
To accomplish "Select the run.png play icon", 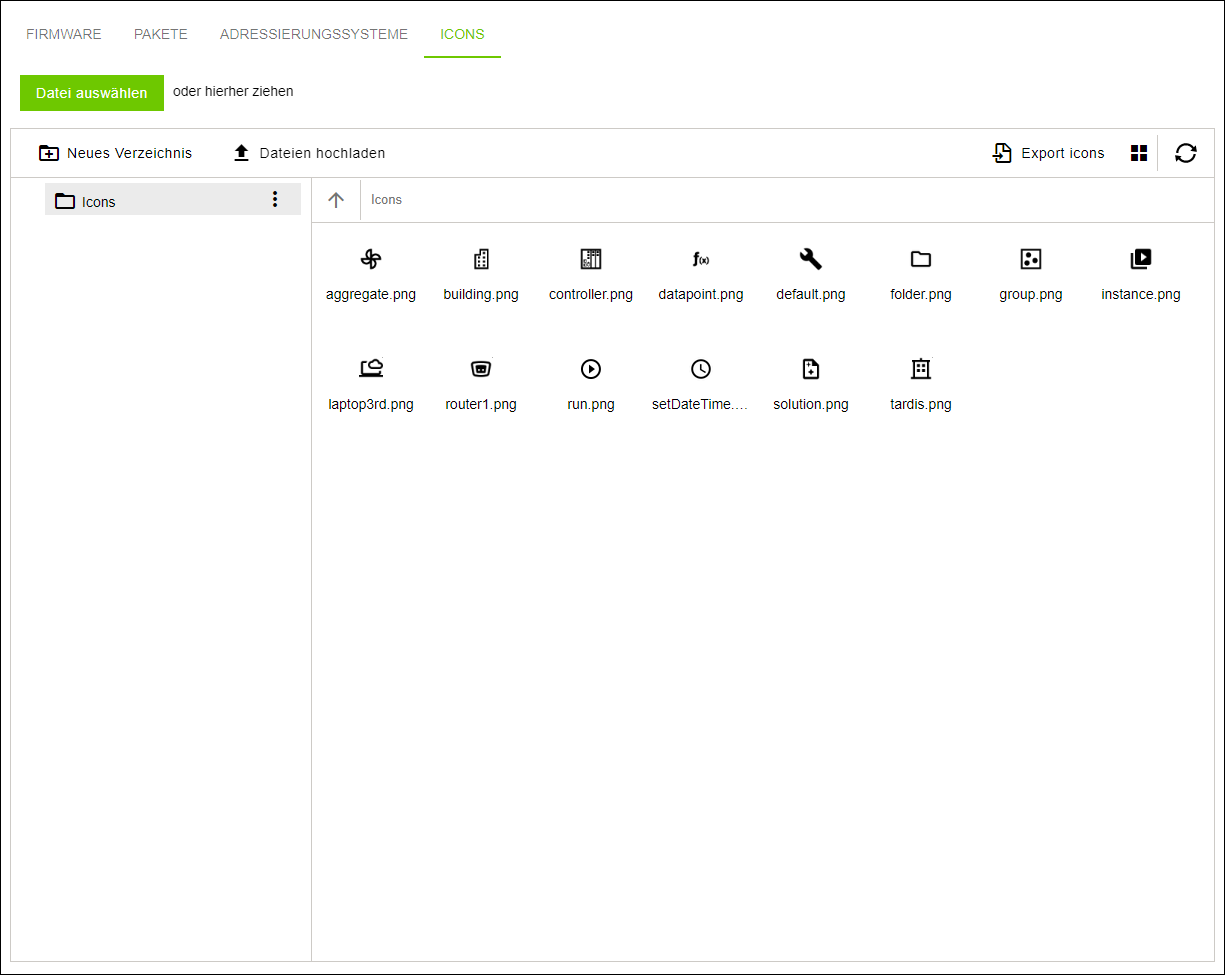I will point(591,369).
